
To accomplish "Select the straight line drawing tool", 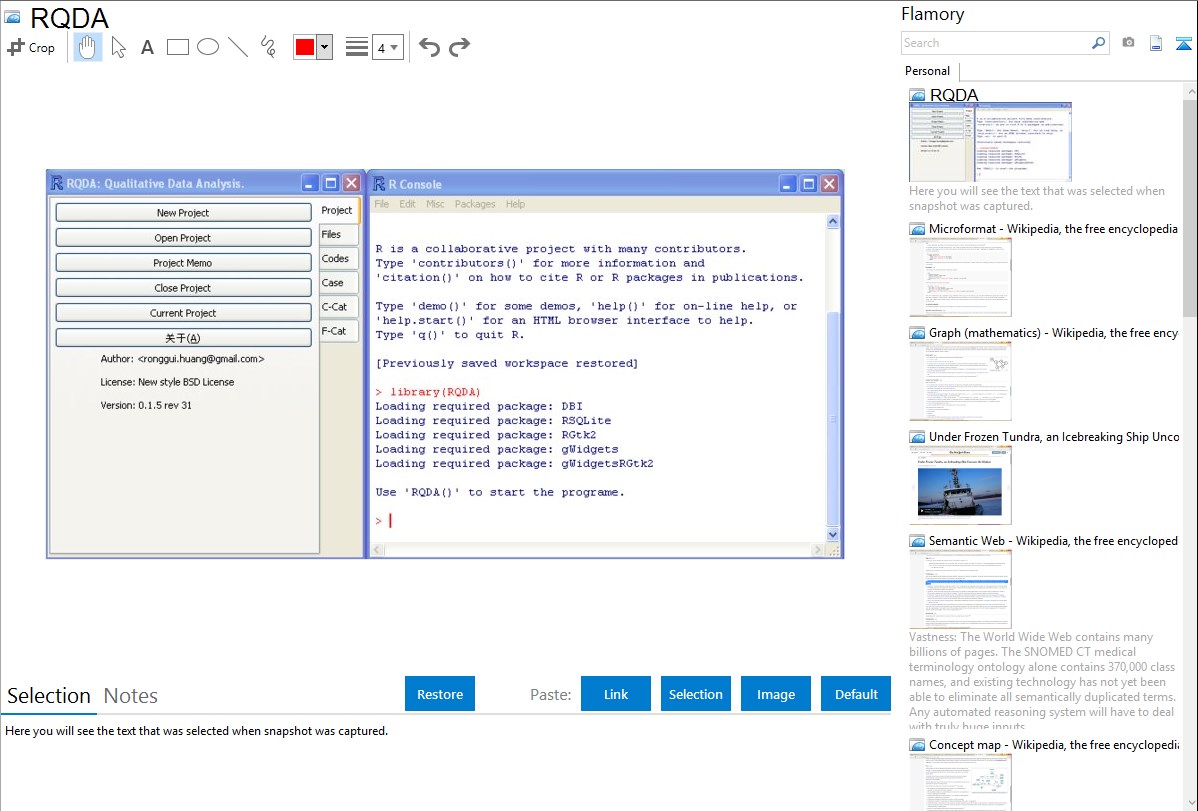I will pyautogui.click(x=237, y=47).
